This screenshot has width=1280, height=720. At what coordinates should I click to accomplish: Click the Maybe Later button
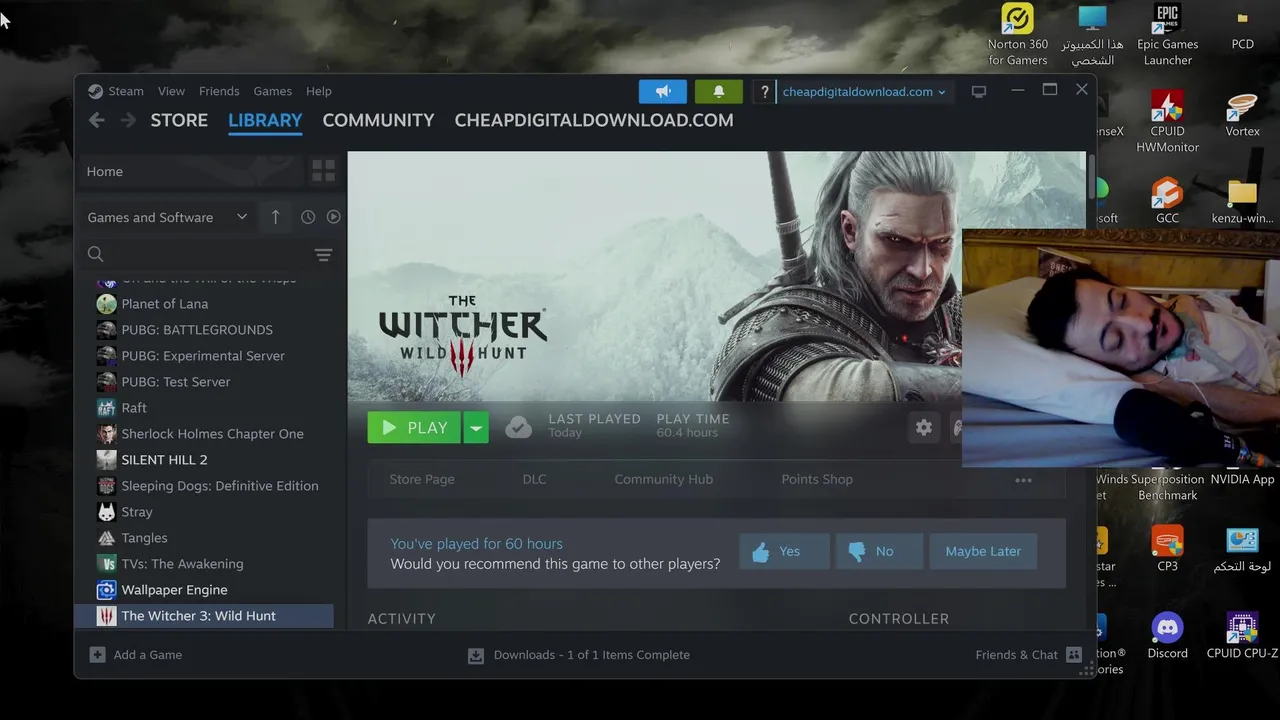(x=983, y=551)
